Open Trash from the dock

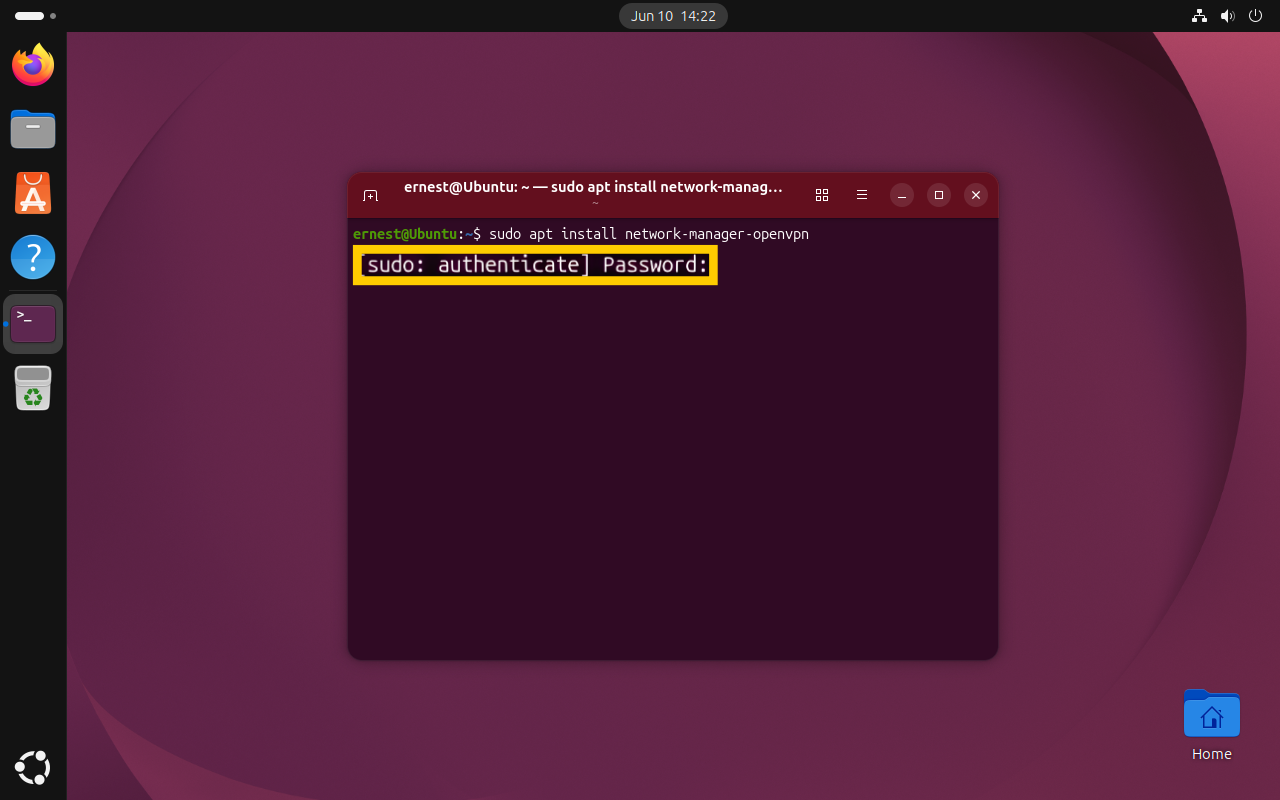pos(33,388)
